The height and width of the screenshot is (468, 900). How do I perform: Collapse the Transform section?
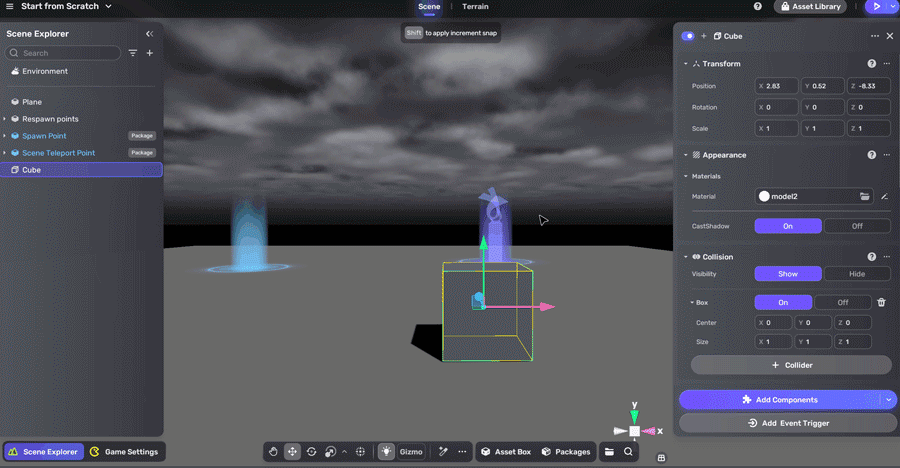point(686,64)
